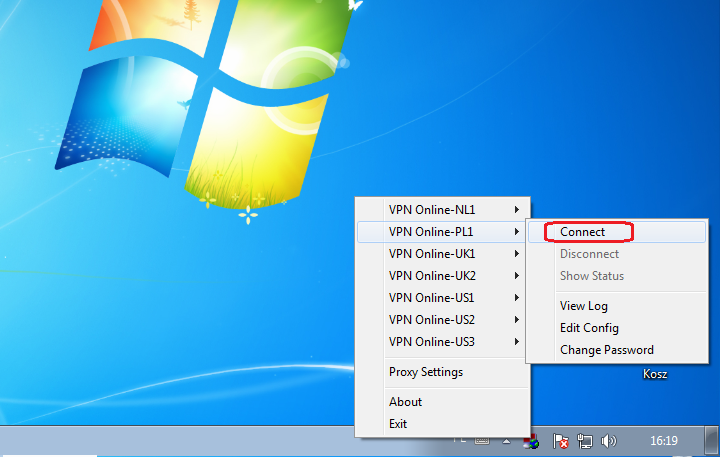Select the VPN Online-US2 menu item
The height and width of the screenshot is (457, 720).
click(x=443, y=320)
